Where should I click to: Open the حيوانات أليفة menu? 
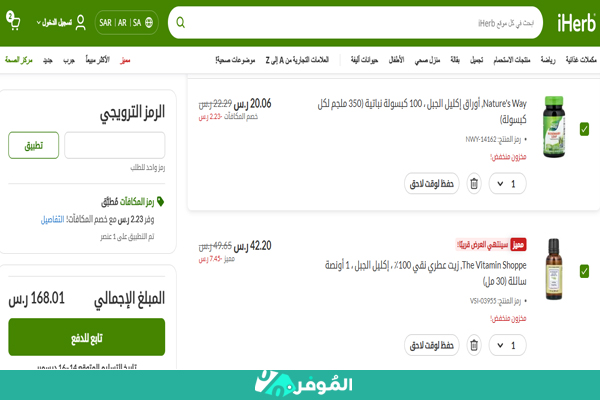click(x=364, y=60)
